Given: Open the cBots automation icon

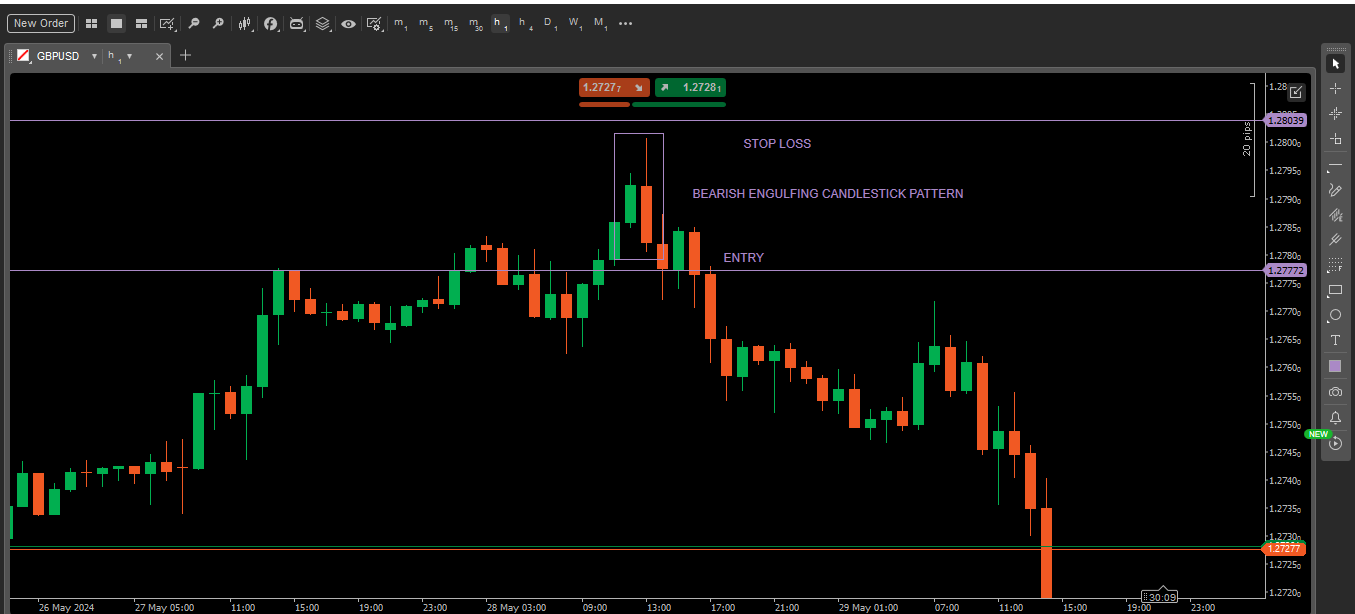Looking at the screenshot, I should tap(296, 23).
